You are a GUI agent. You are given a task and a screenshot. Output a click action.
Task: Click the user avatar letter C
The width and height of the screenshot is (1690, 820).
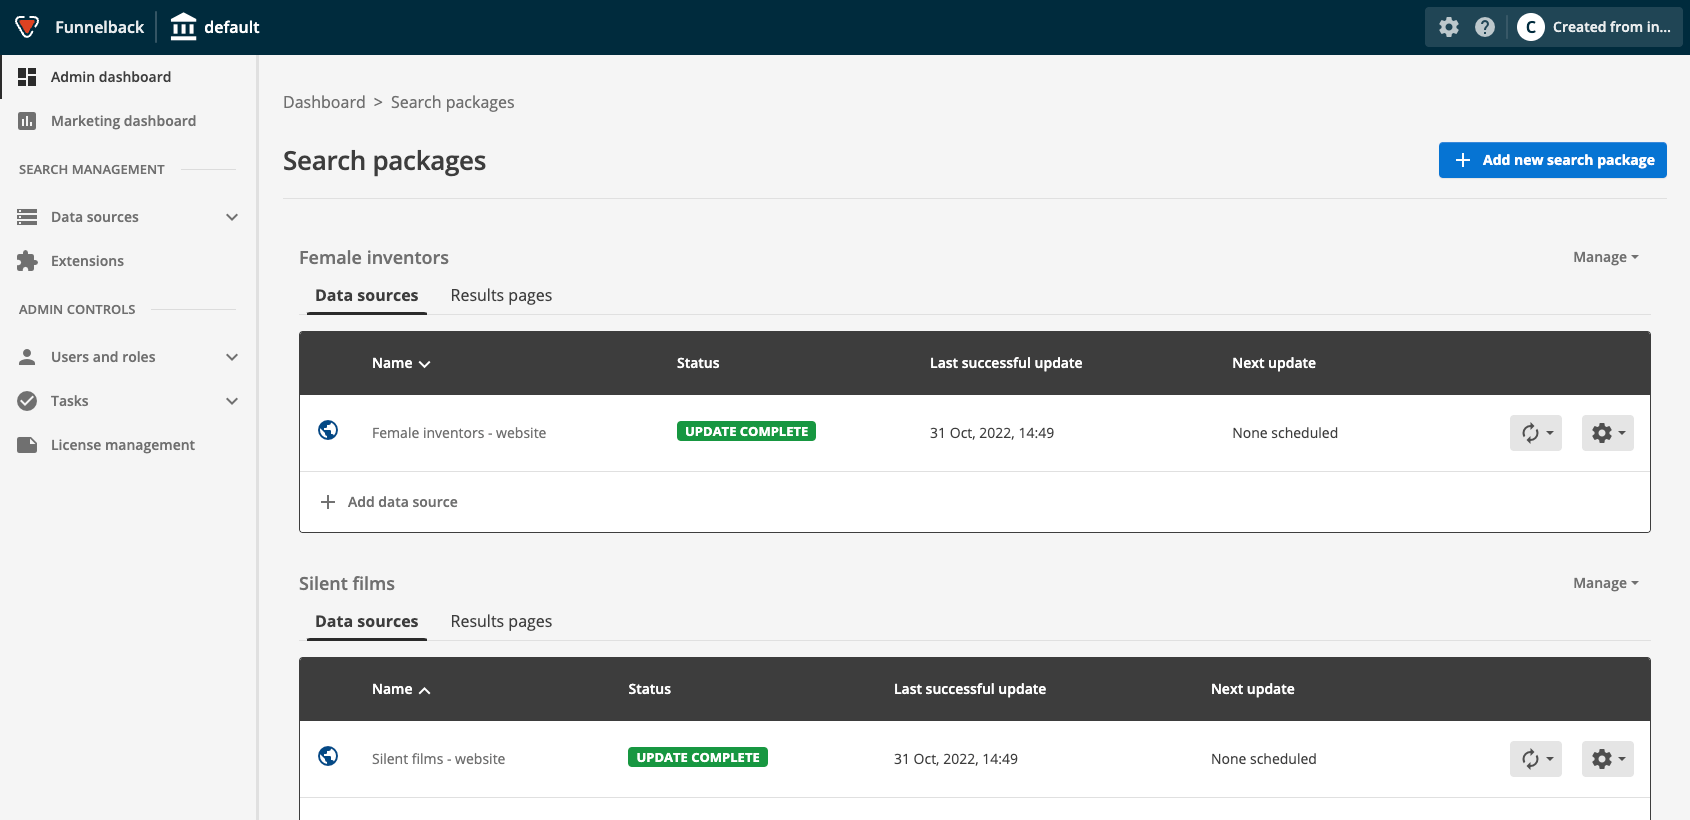[1530, 27]
